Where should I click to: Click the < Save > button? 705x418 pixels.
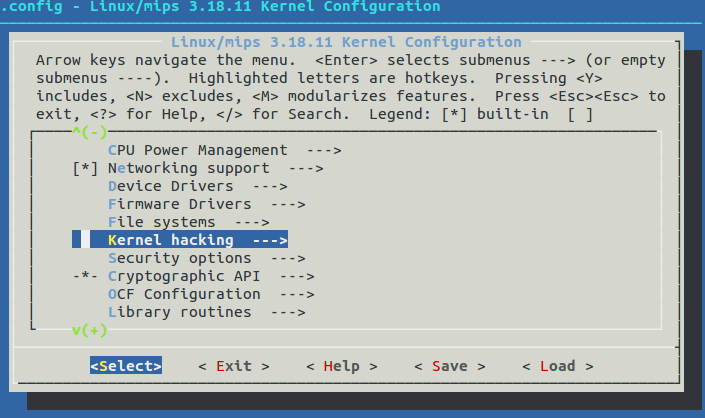pyautogui.click(x=450, y=366)
